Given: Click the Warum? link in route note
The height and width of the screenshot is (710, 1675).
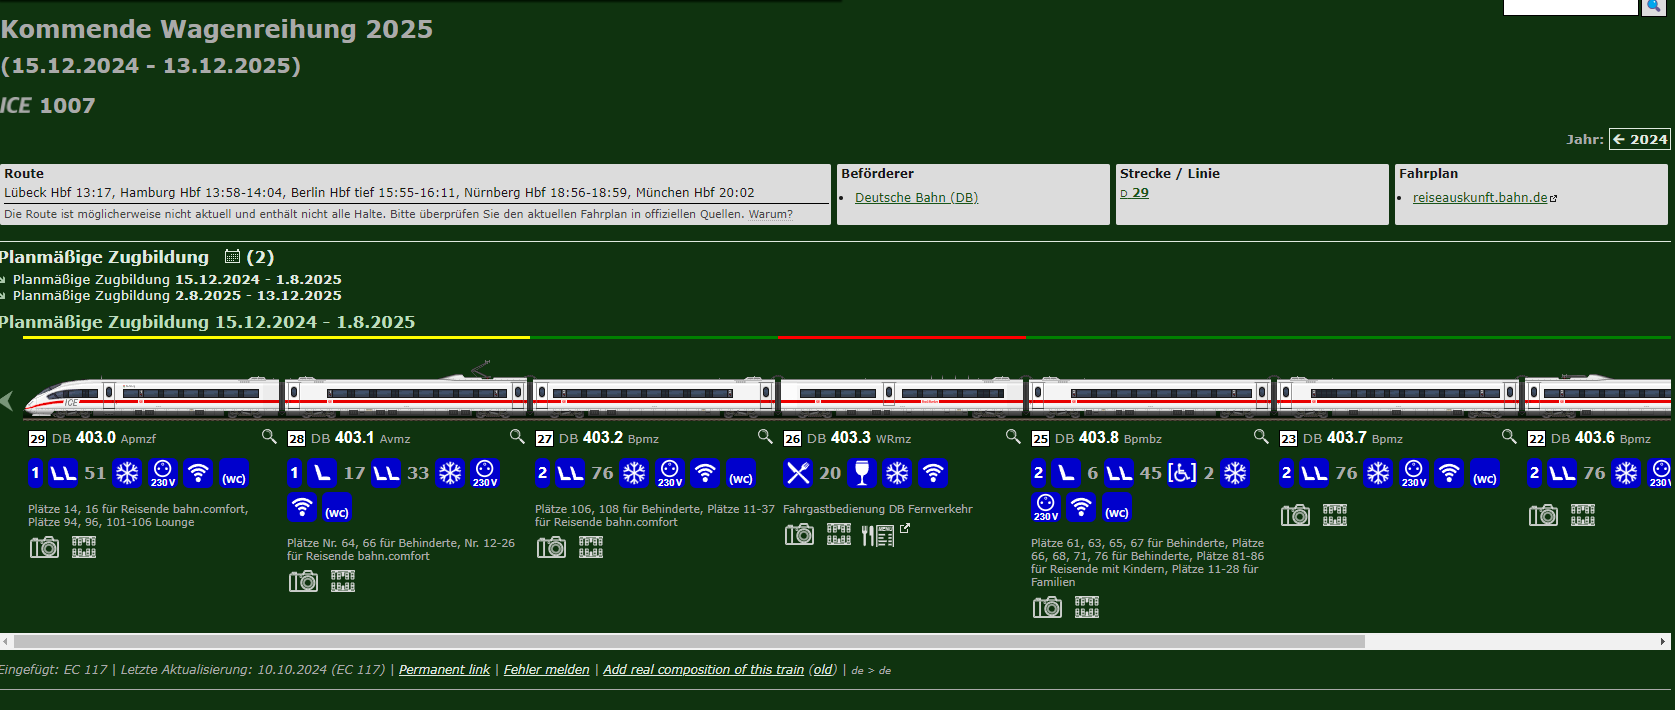Looking at the screenshot, I should [770, 214].
